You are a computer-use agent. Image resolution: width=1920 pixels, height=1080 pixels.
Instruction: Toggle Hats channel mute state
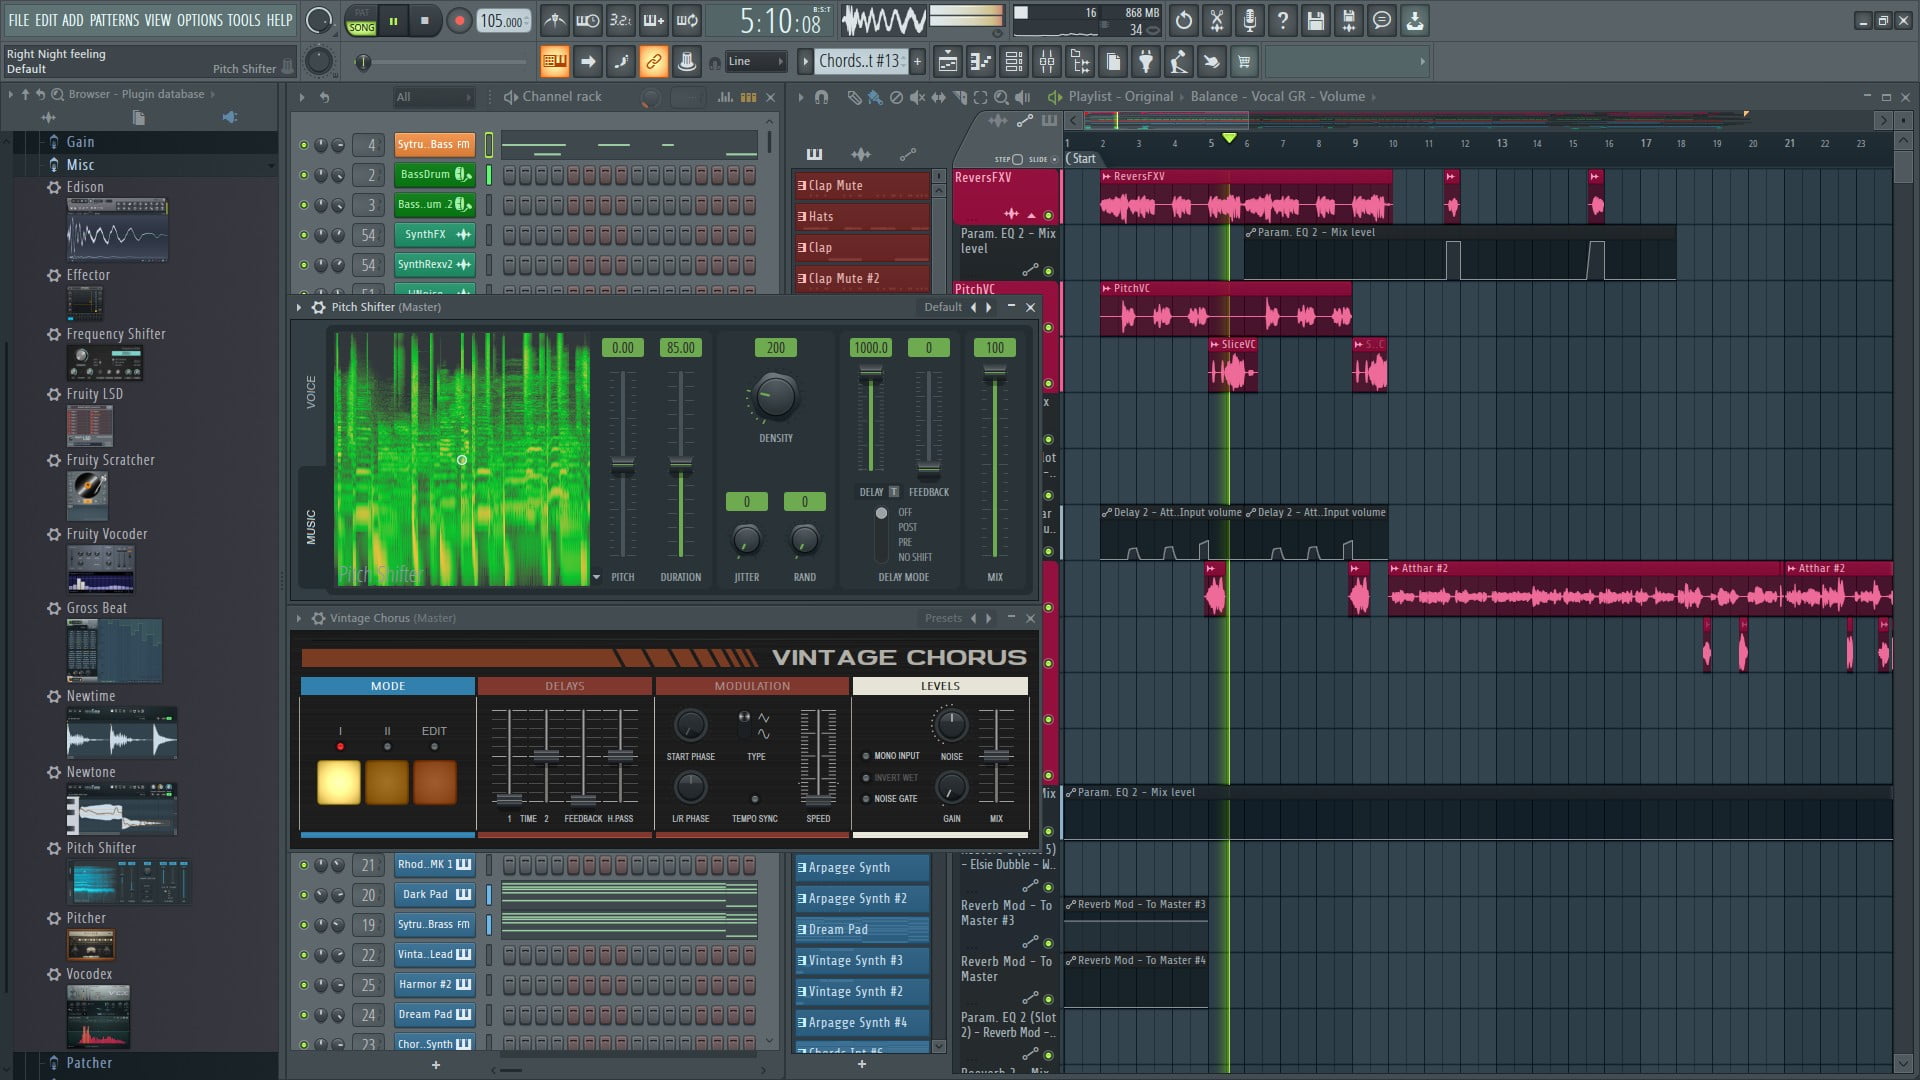pyautogui.click(x=802, y=215)
